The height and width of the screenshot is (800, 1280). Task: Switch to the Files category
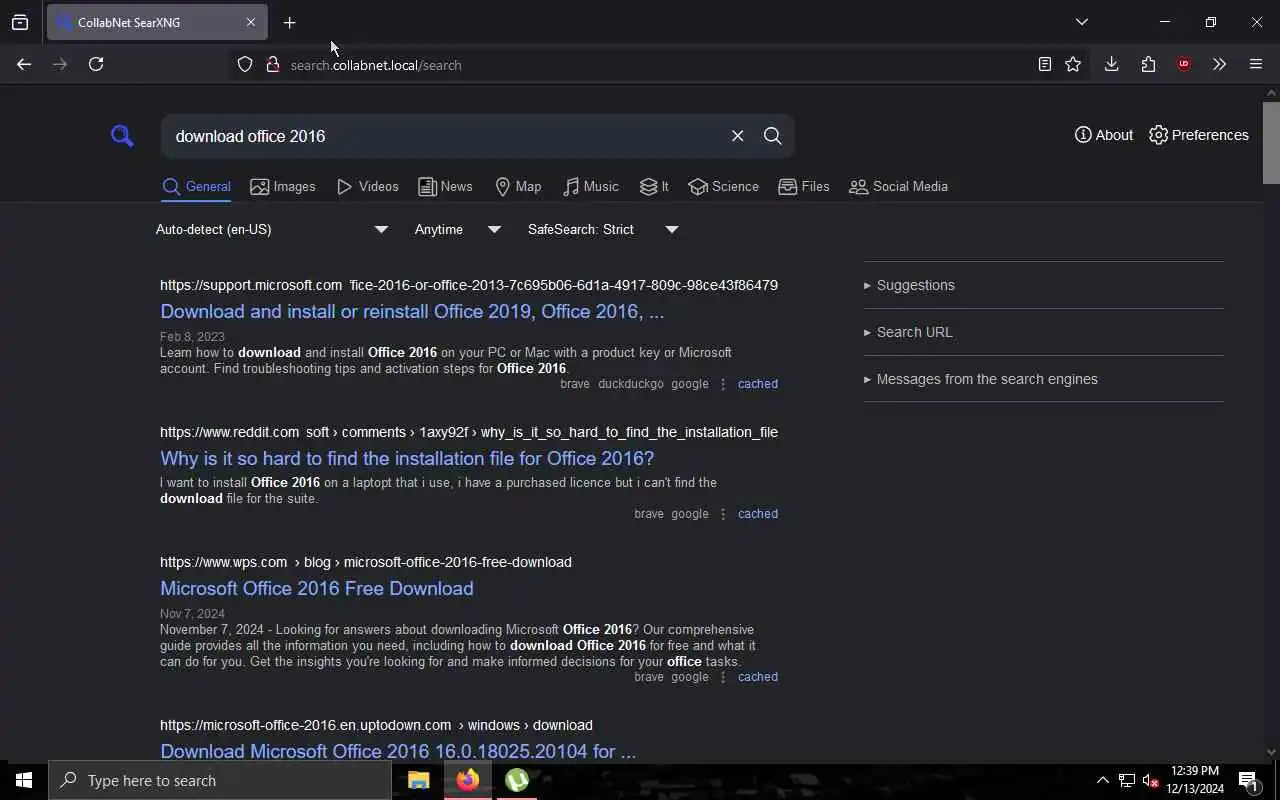[x=803, y=186]
